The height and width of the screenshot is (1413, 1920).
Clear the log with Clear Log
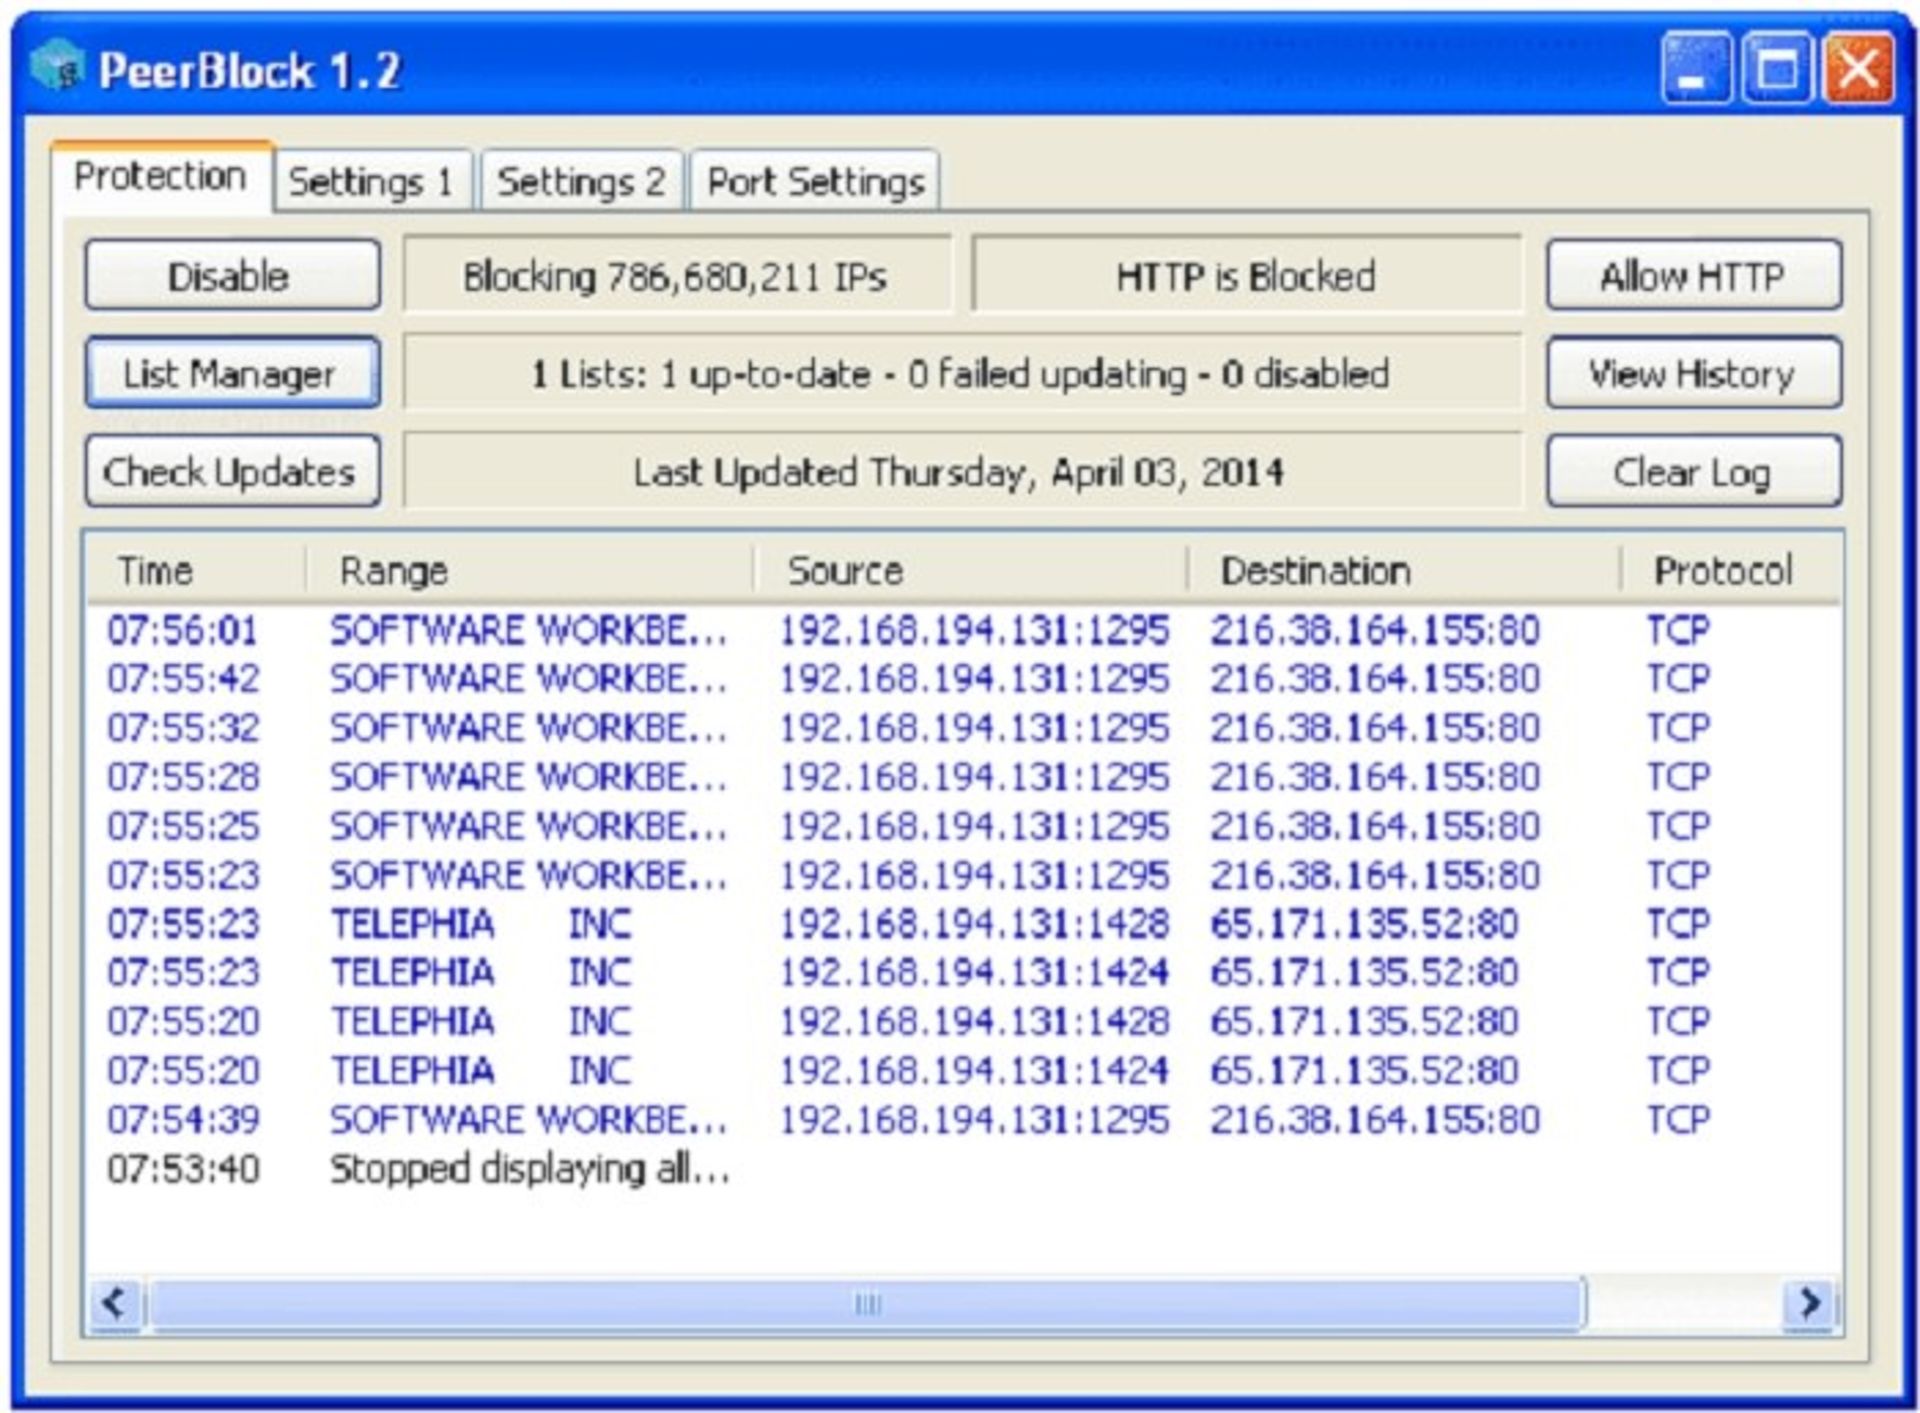(1693, 471)
